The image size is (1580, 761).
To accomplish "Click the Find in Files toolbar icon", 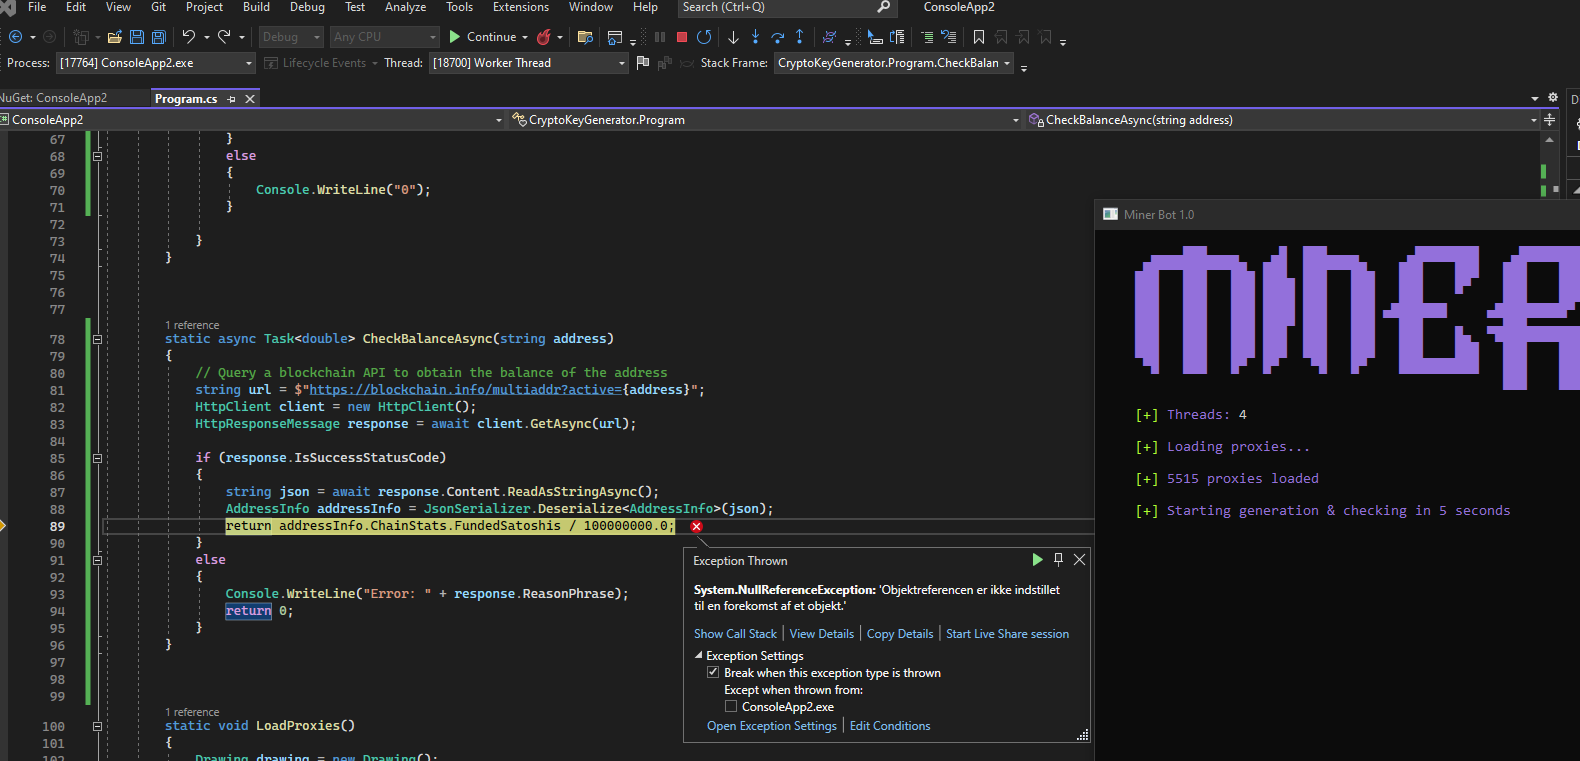I will coord(586,37).
